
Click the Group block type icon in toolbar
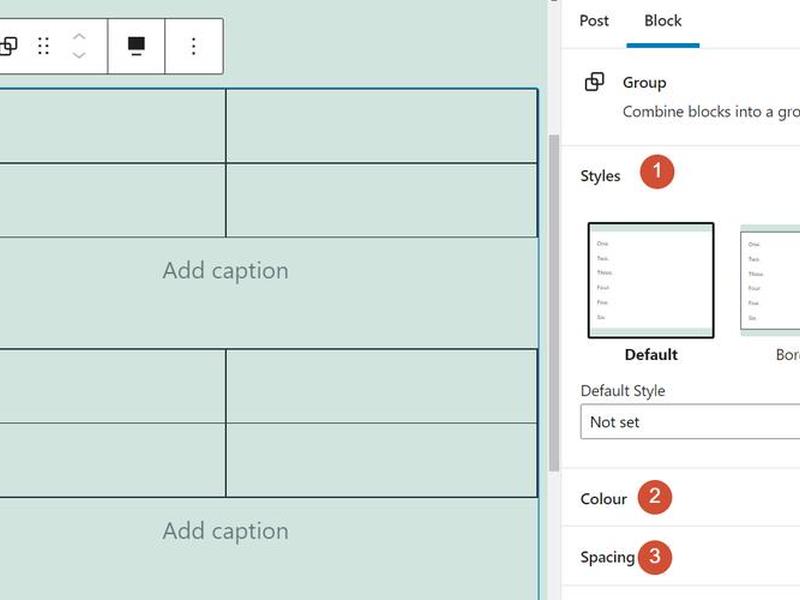pyautogui.click(x=8, y=46)
